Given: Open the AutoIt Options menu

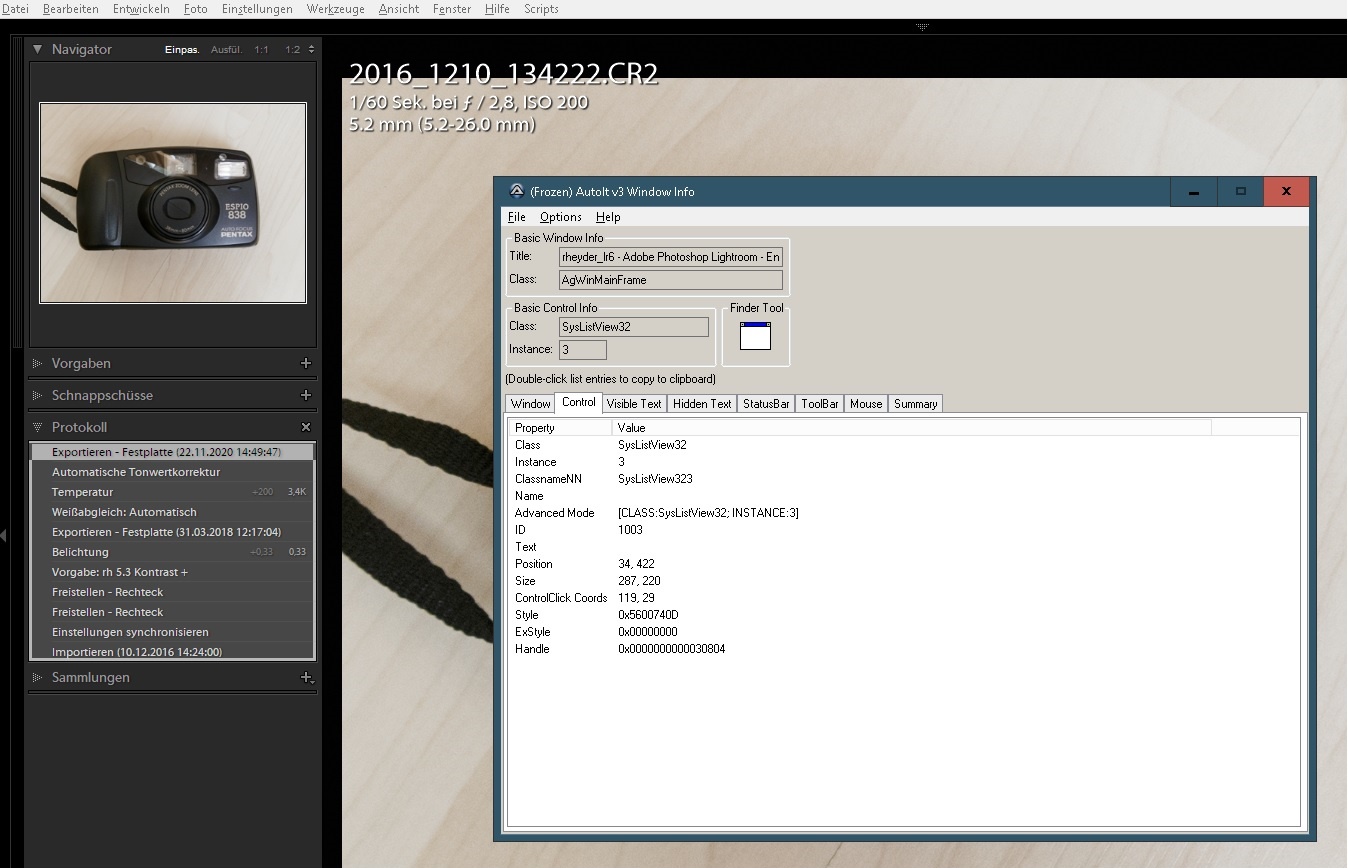Looking at the screenshot, I should (x=560, y=217).
